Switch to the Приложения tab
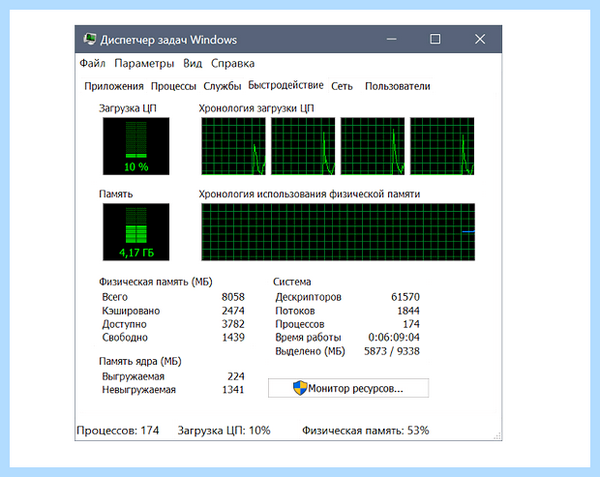The image size is (600, 477). (x=114, y=86)
